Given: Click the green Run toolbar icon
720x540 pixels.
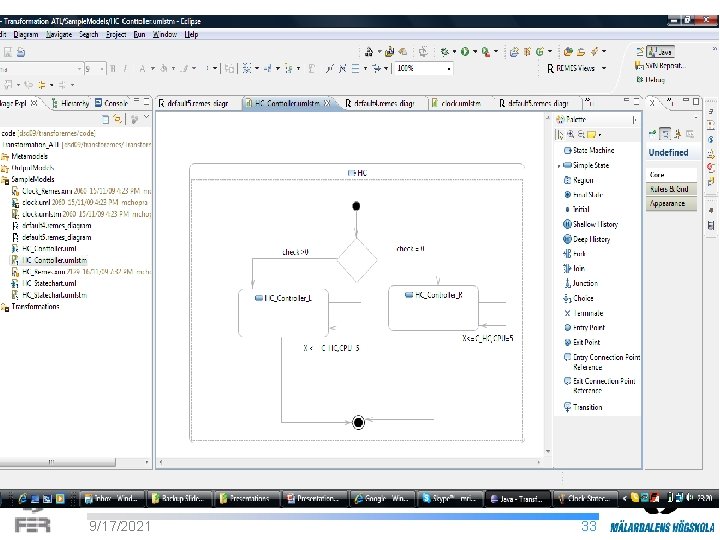Looking at the screenshot, I should [x=465, y=52].
